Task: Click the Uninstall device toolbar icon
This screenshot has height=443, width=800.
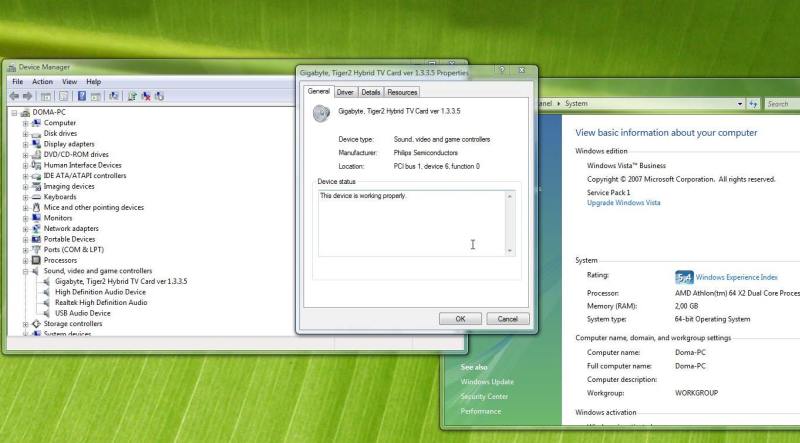Action: click(146, 96)
